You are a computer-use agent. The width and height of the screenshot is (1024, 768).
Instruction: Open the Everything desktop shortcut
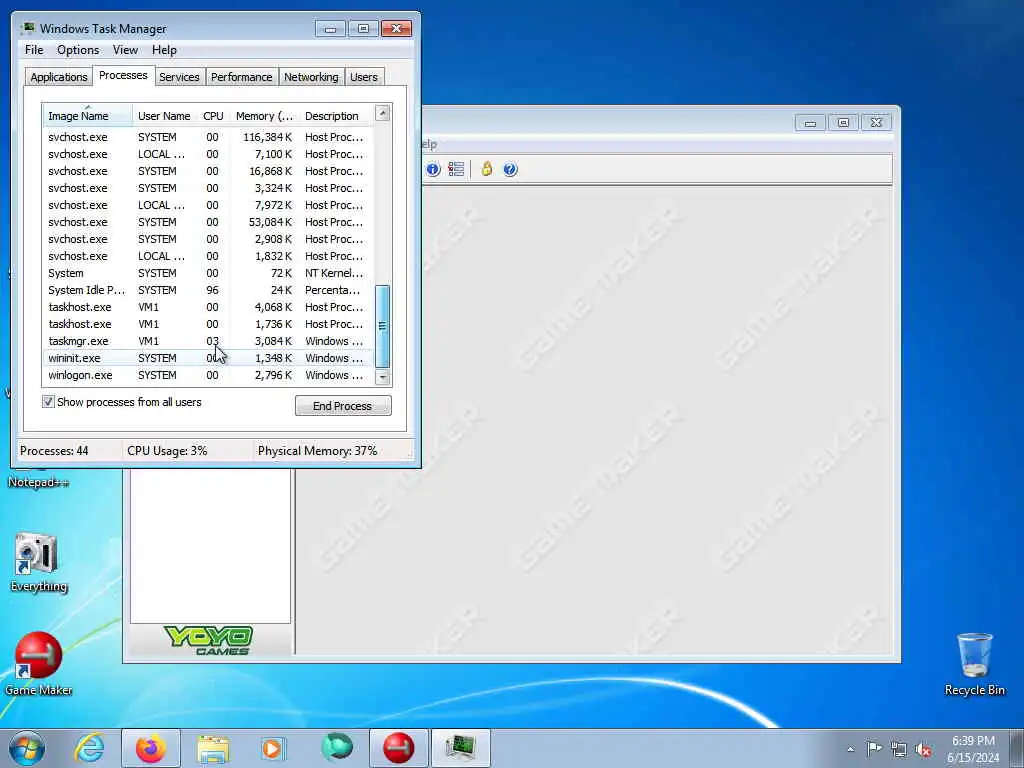38,562
